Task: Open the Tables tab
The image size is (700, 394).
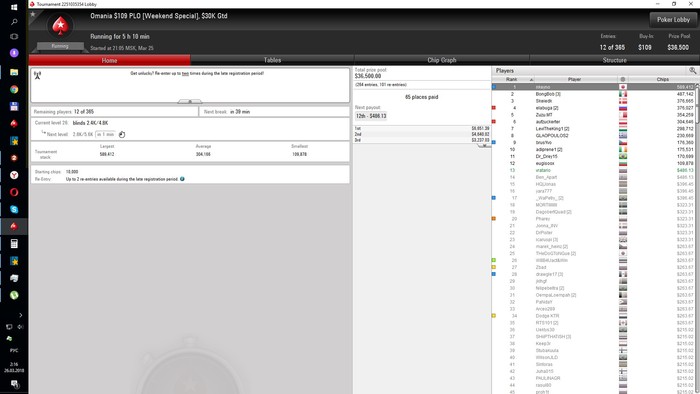Action: click(272, 60)
